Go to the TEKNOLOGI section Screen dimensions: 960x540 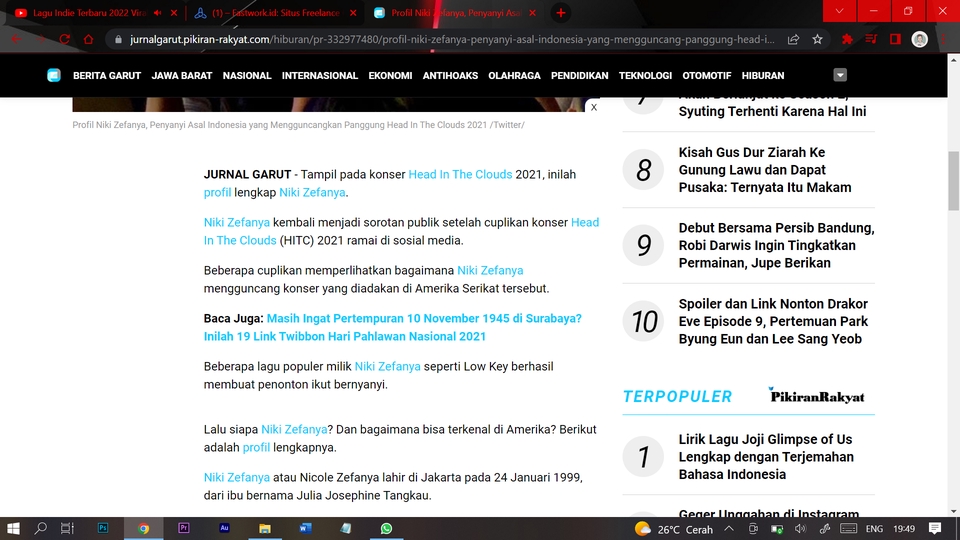tap(645, 75)
